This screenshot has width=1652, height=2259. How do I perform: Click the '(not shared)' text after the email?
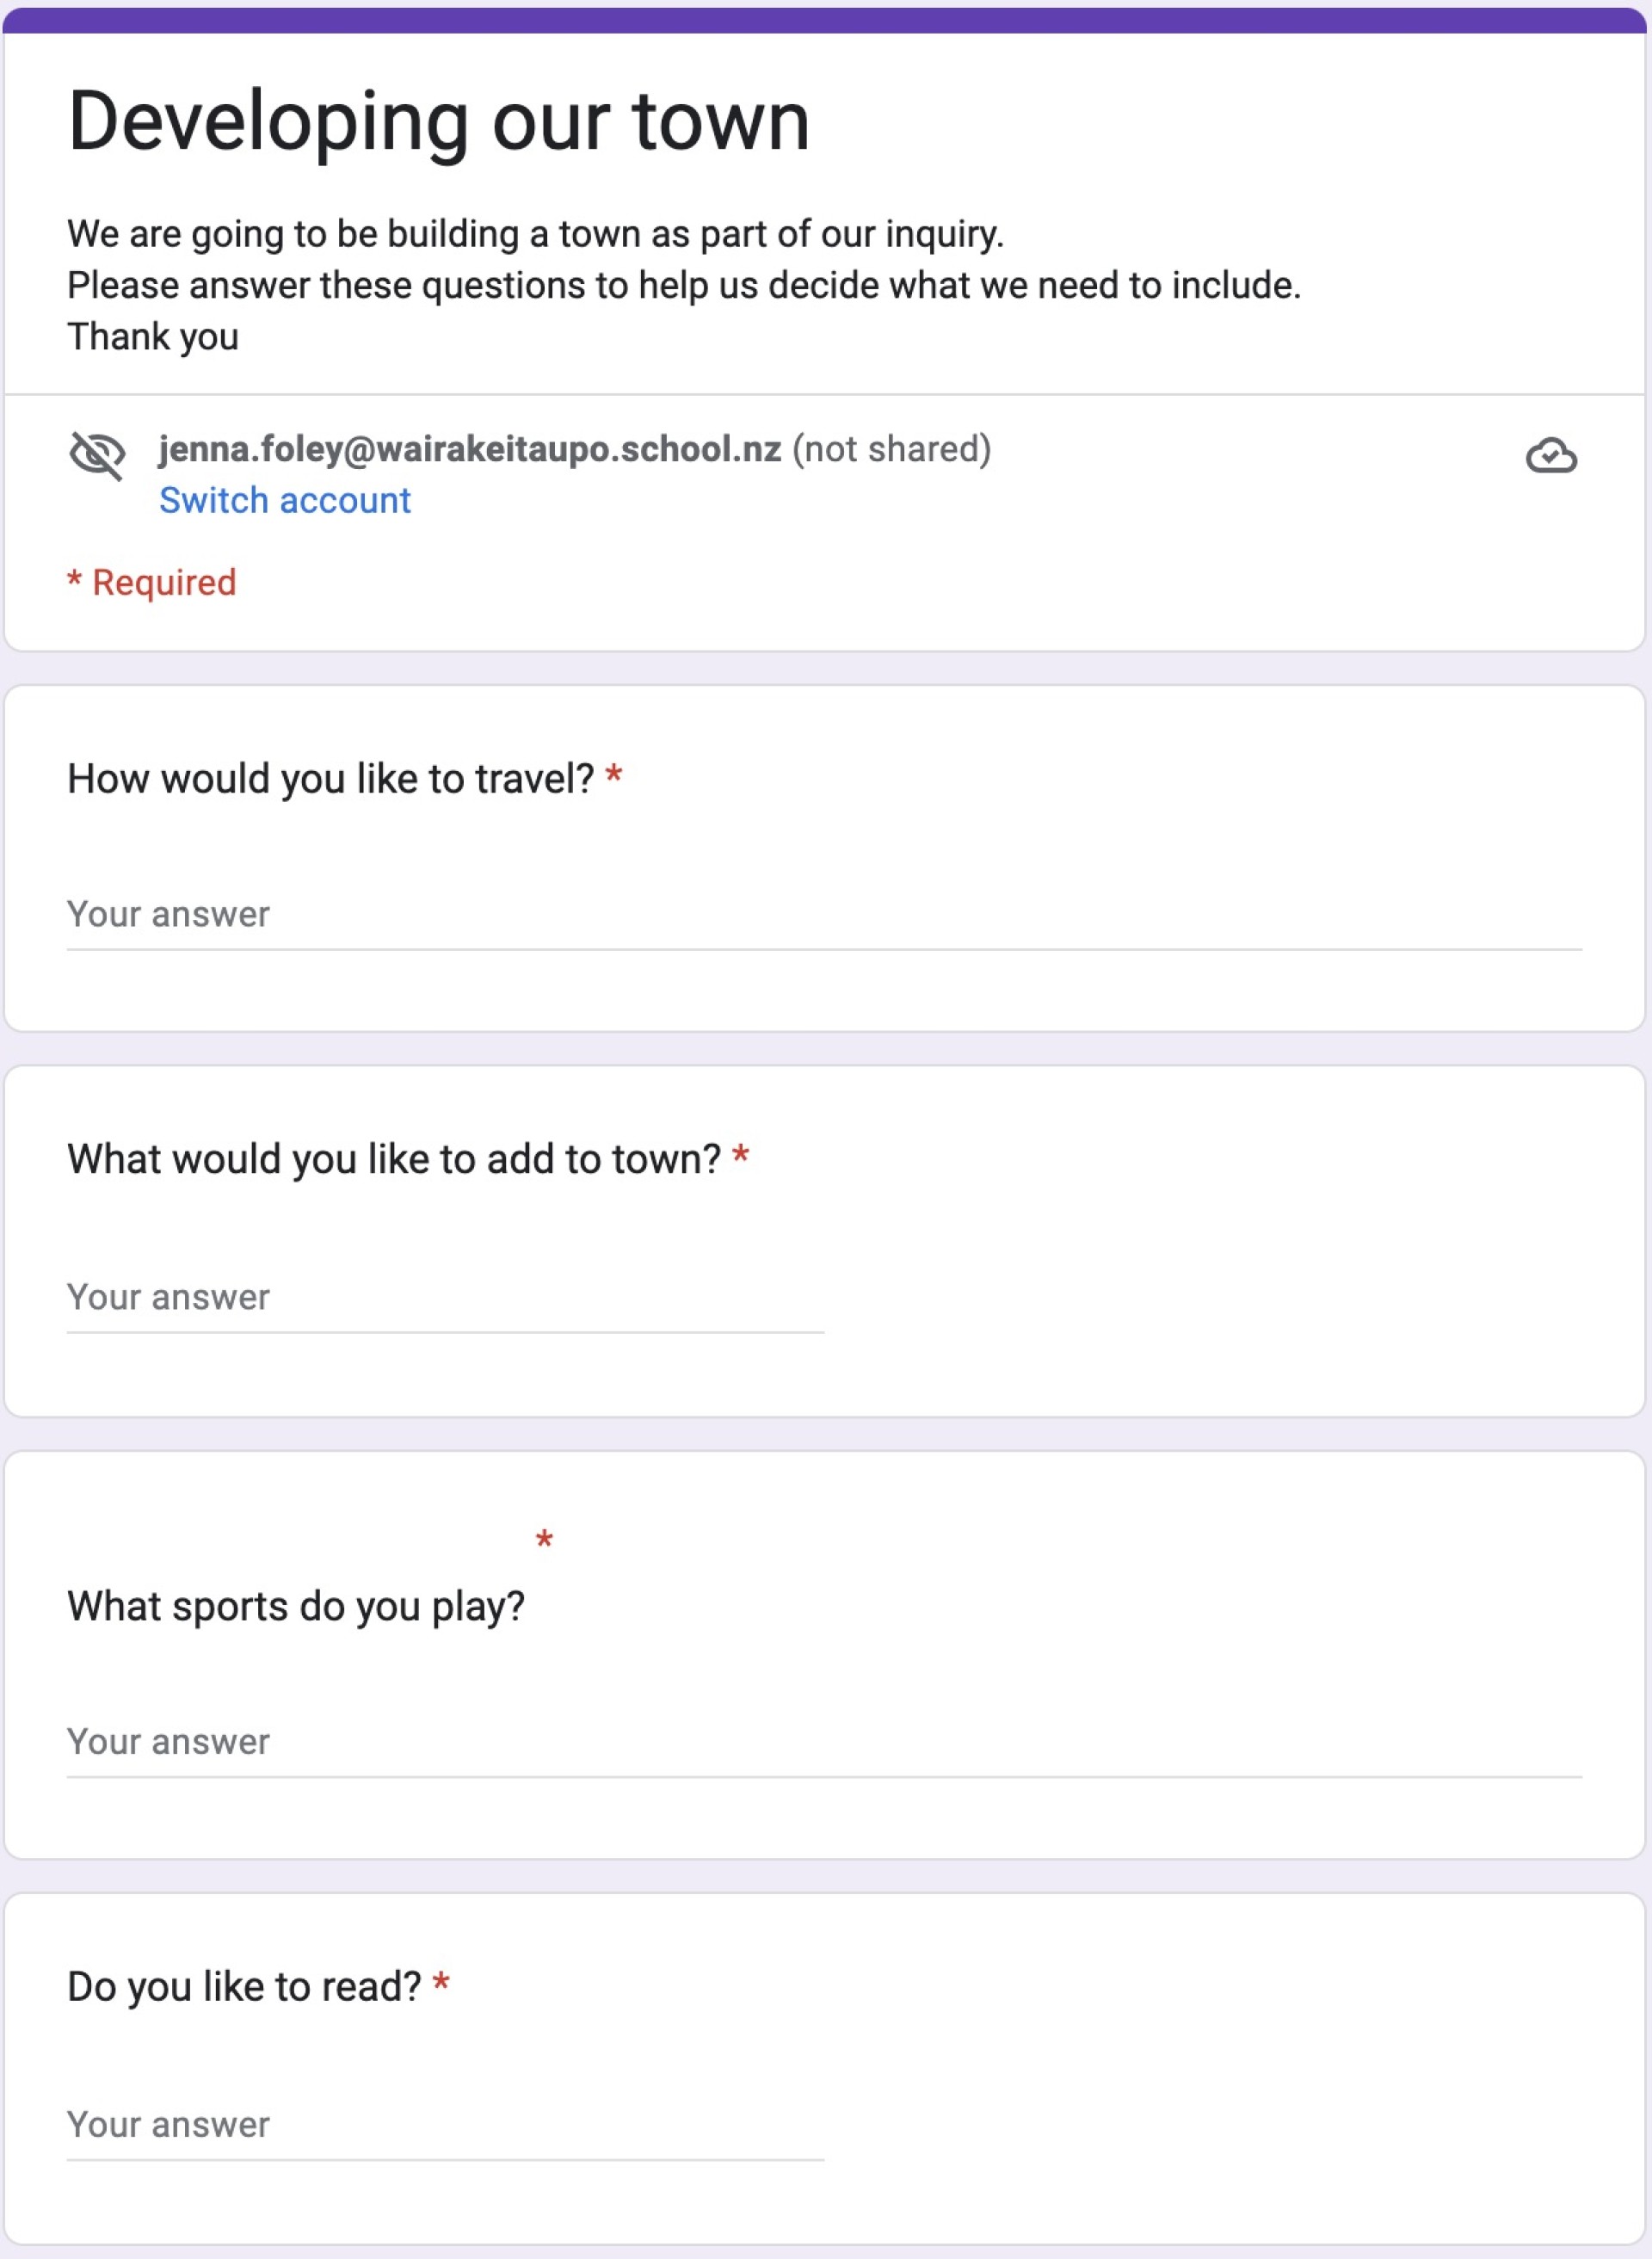pyautogui.click(x=892, y=450)
